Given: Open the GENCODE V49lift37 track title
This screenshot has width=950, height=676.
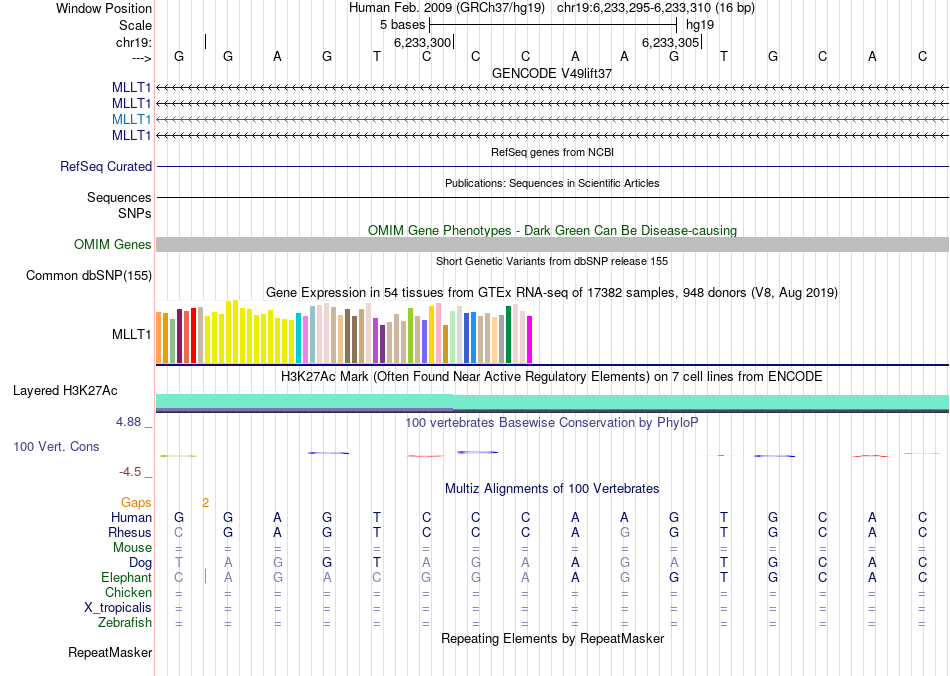Looking at the screenshot, I should 552,73.
